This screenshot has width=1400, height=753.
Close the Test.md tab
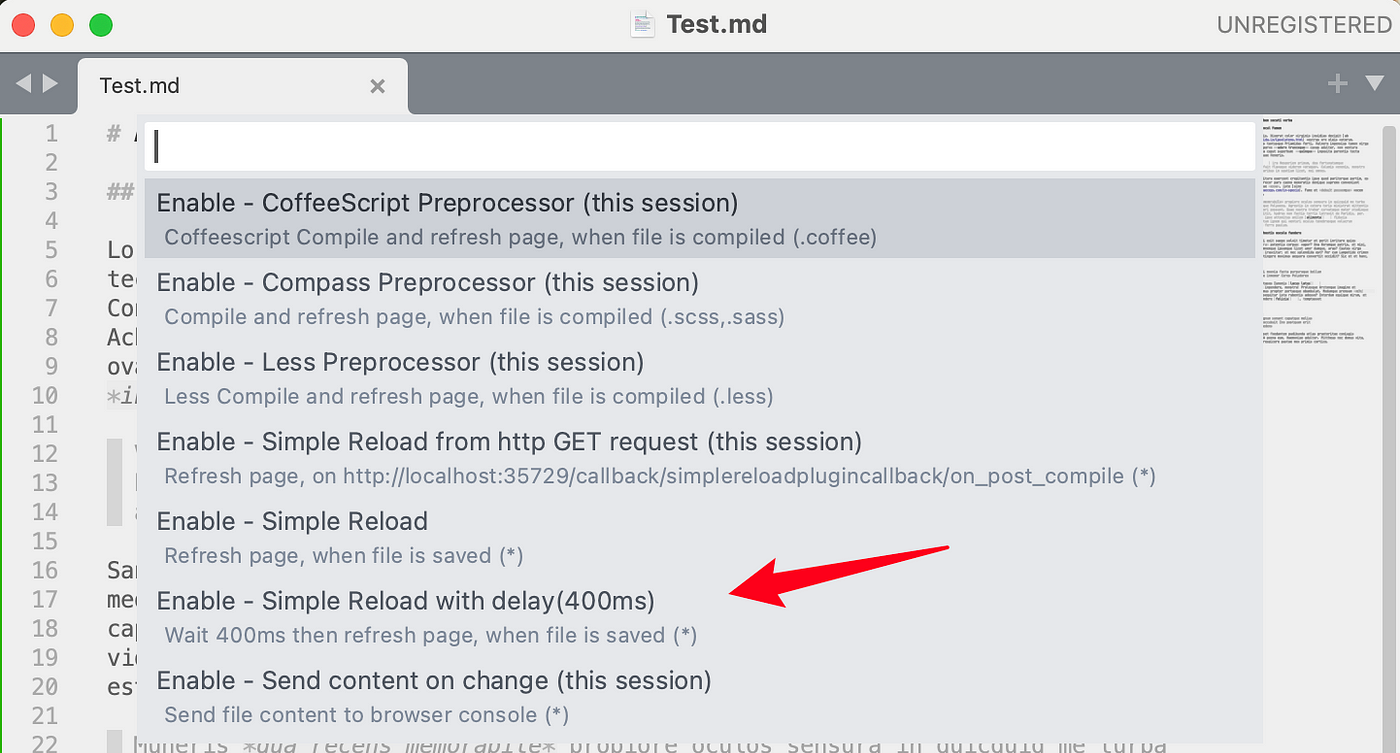coord(377,86)
